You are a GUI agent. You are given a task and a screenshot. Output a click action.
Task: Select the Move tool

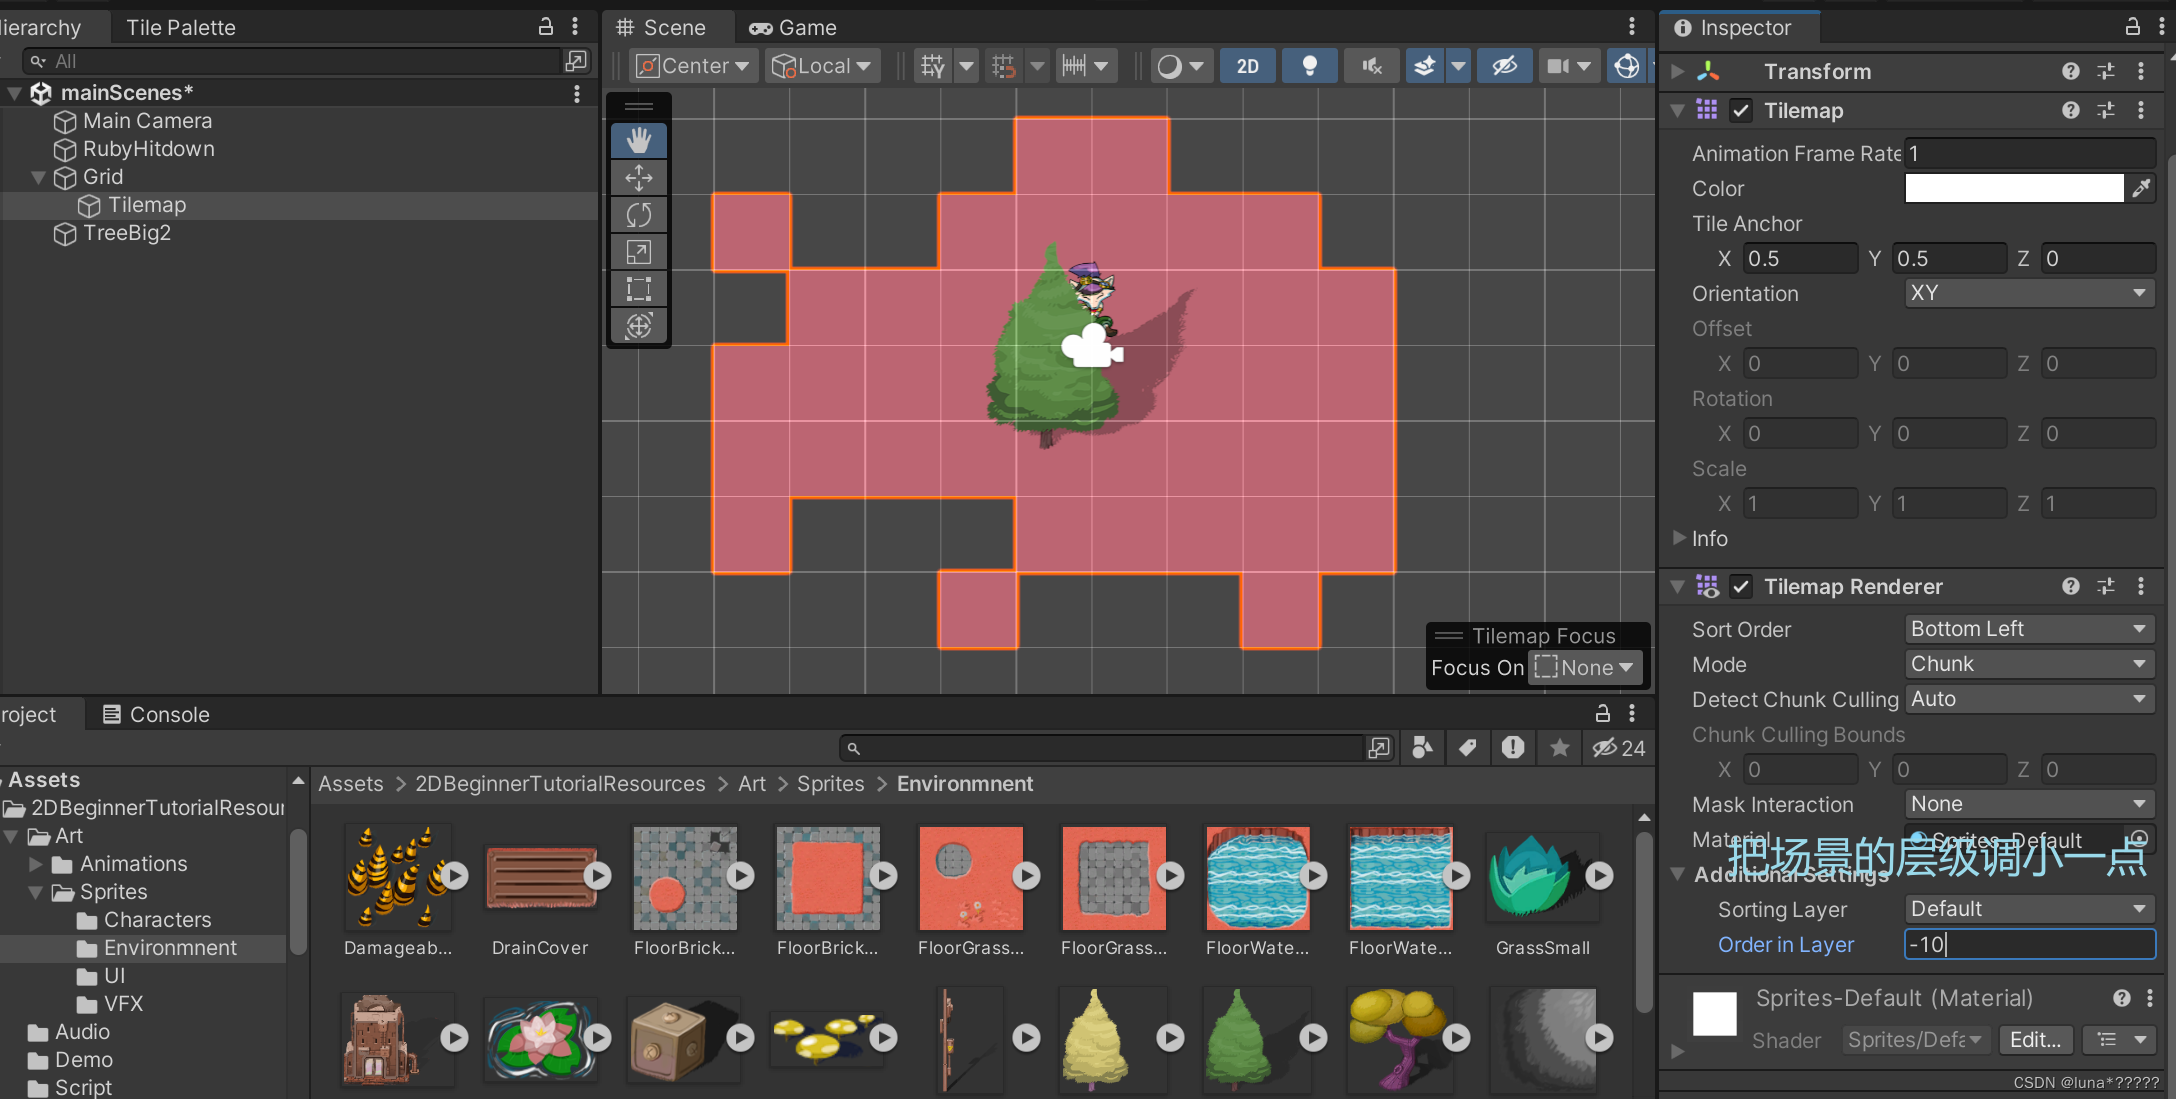coord(639,178)
